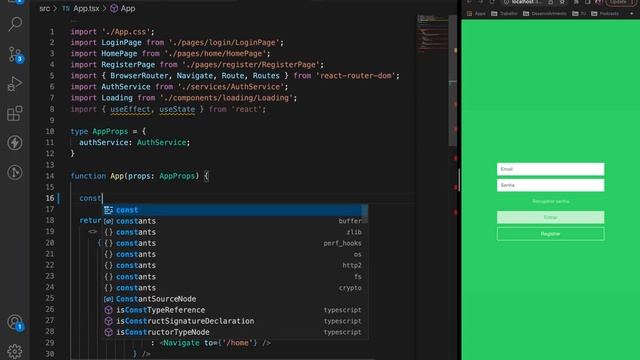Open the Source Control view

(x=15, y=54)
